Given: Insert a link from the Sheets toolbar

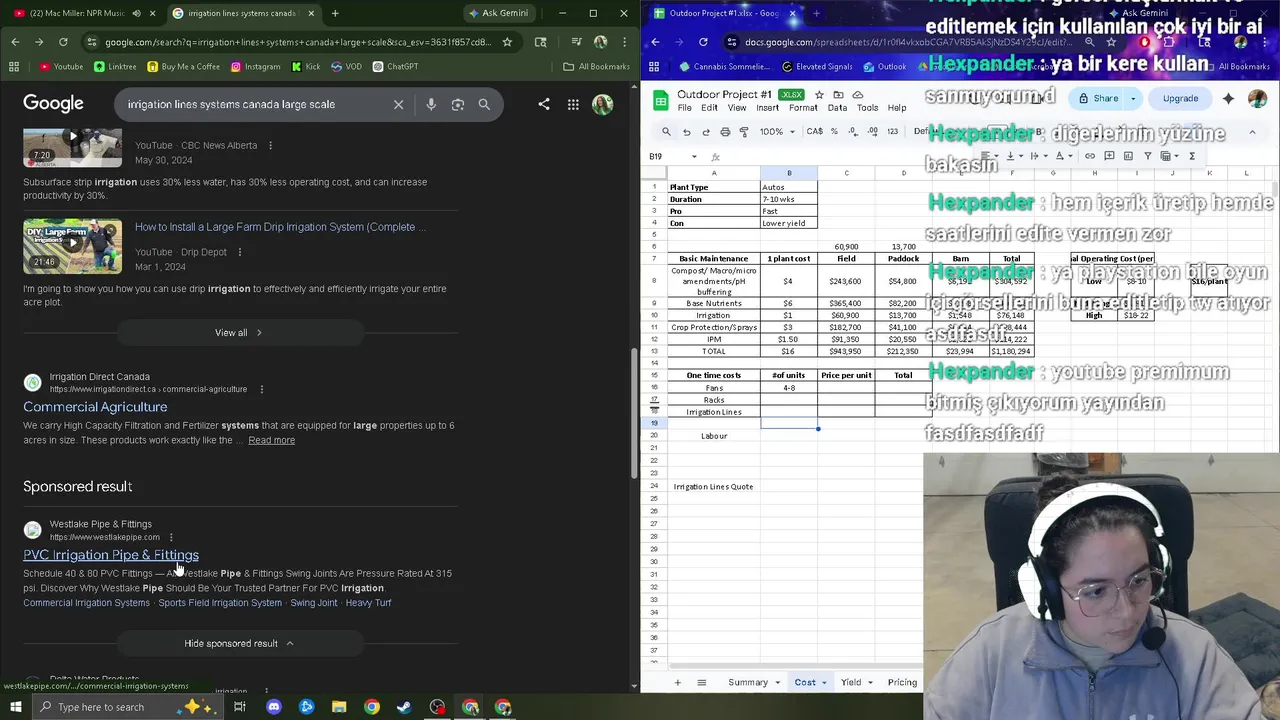Looking at the screenshot, I should click(x=1090, y=156).
